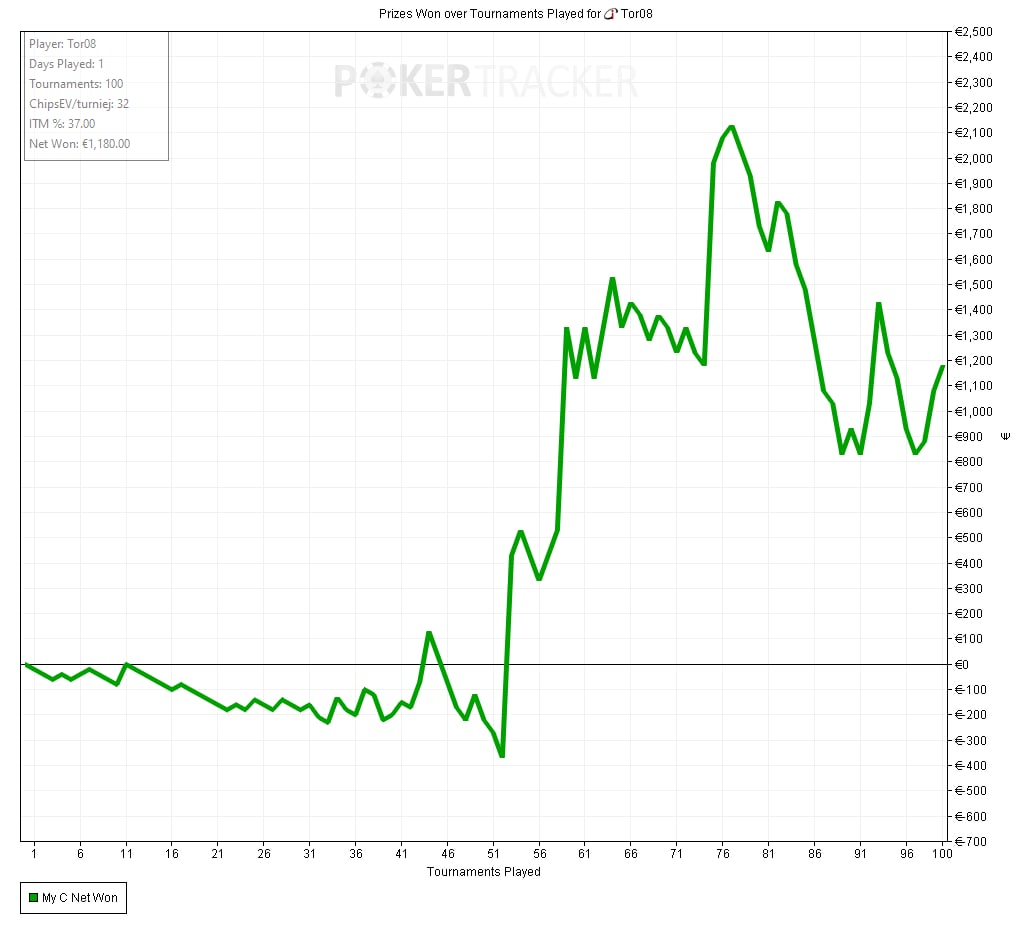Click the €-700 y-axis tick label
The width and height of the screenshot is (1028, 926).
972,841
